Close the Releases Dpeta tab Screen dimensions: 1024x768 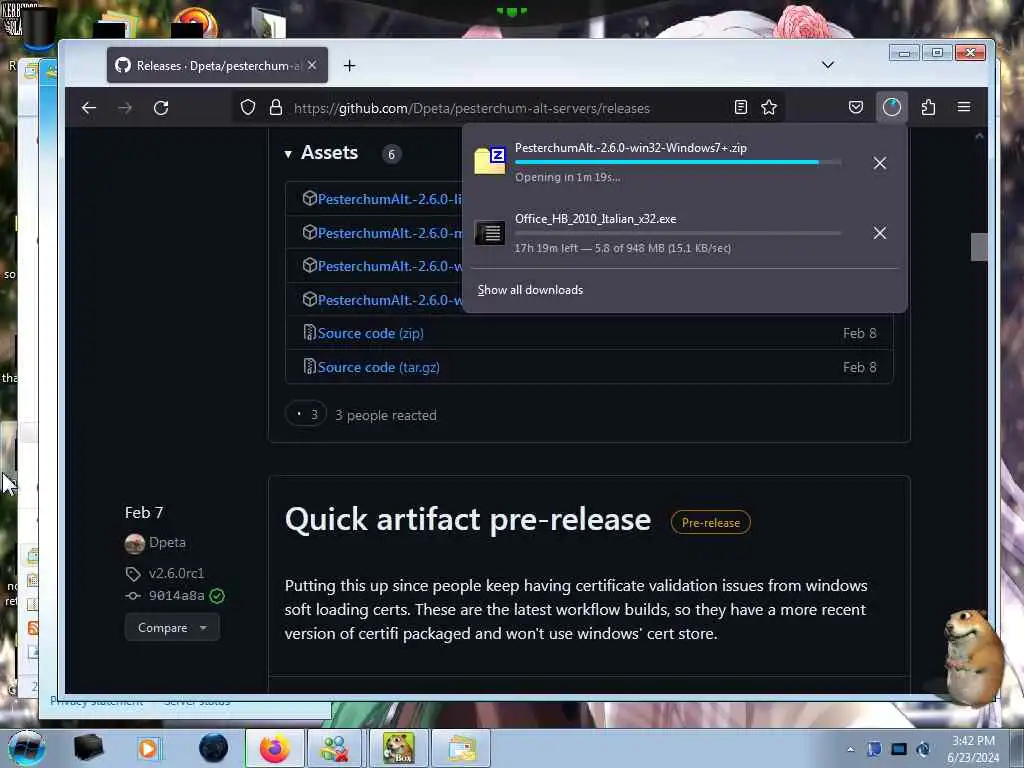(x=312, y=65)
